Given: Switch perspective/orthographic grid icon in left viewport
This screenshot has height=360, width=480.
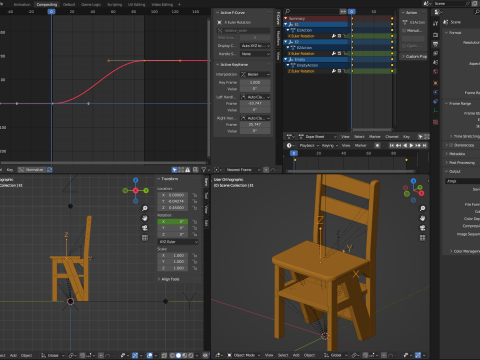Looking at the screenshot, I should point(145,238).
